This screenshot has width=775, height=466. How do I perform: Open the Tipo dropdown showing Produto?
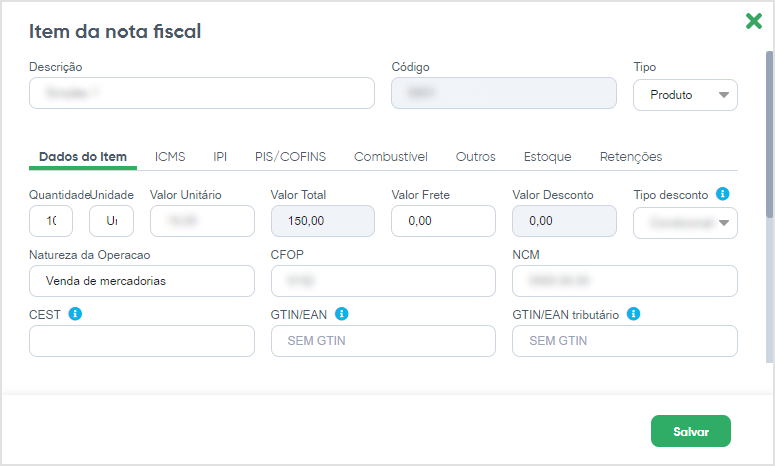click(x=685, y=95)
